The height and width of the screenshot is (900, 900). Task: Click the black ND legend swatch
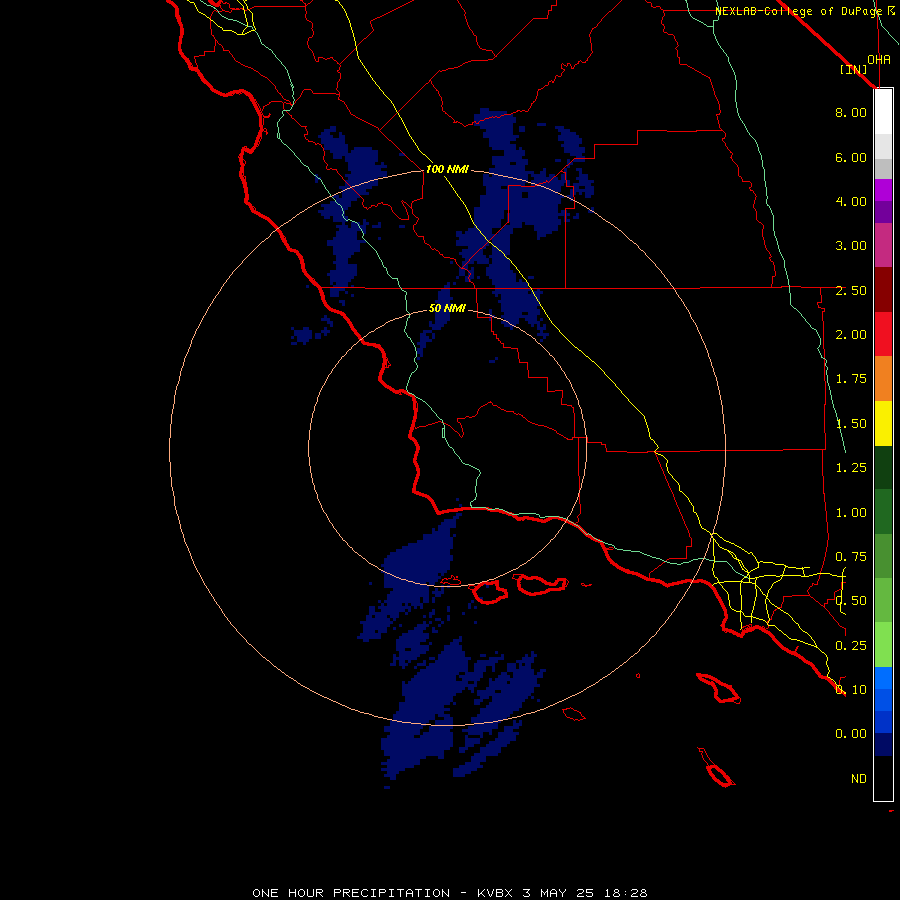(883, 778)
